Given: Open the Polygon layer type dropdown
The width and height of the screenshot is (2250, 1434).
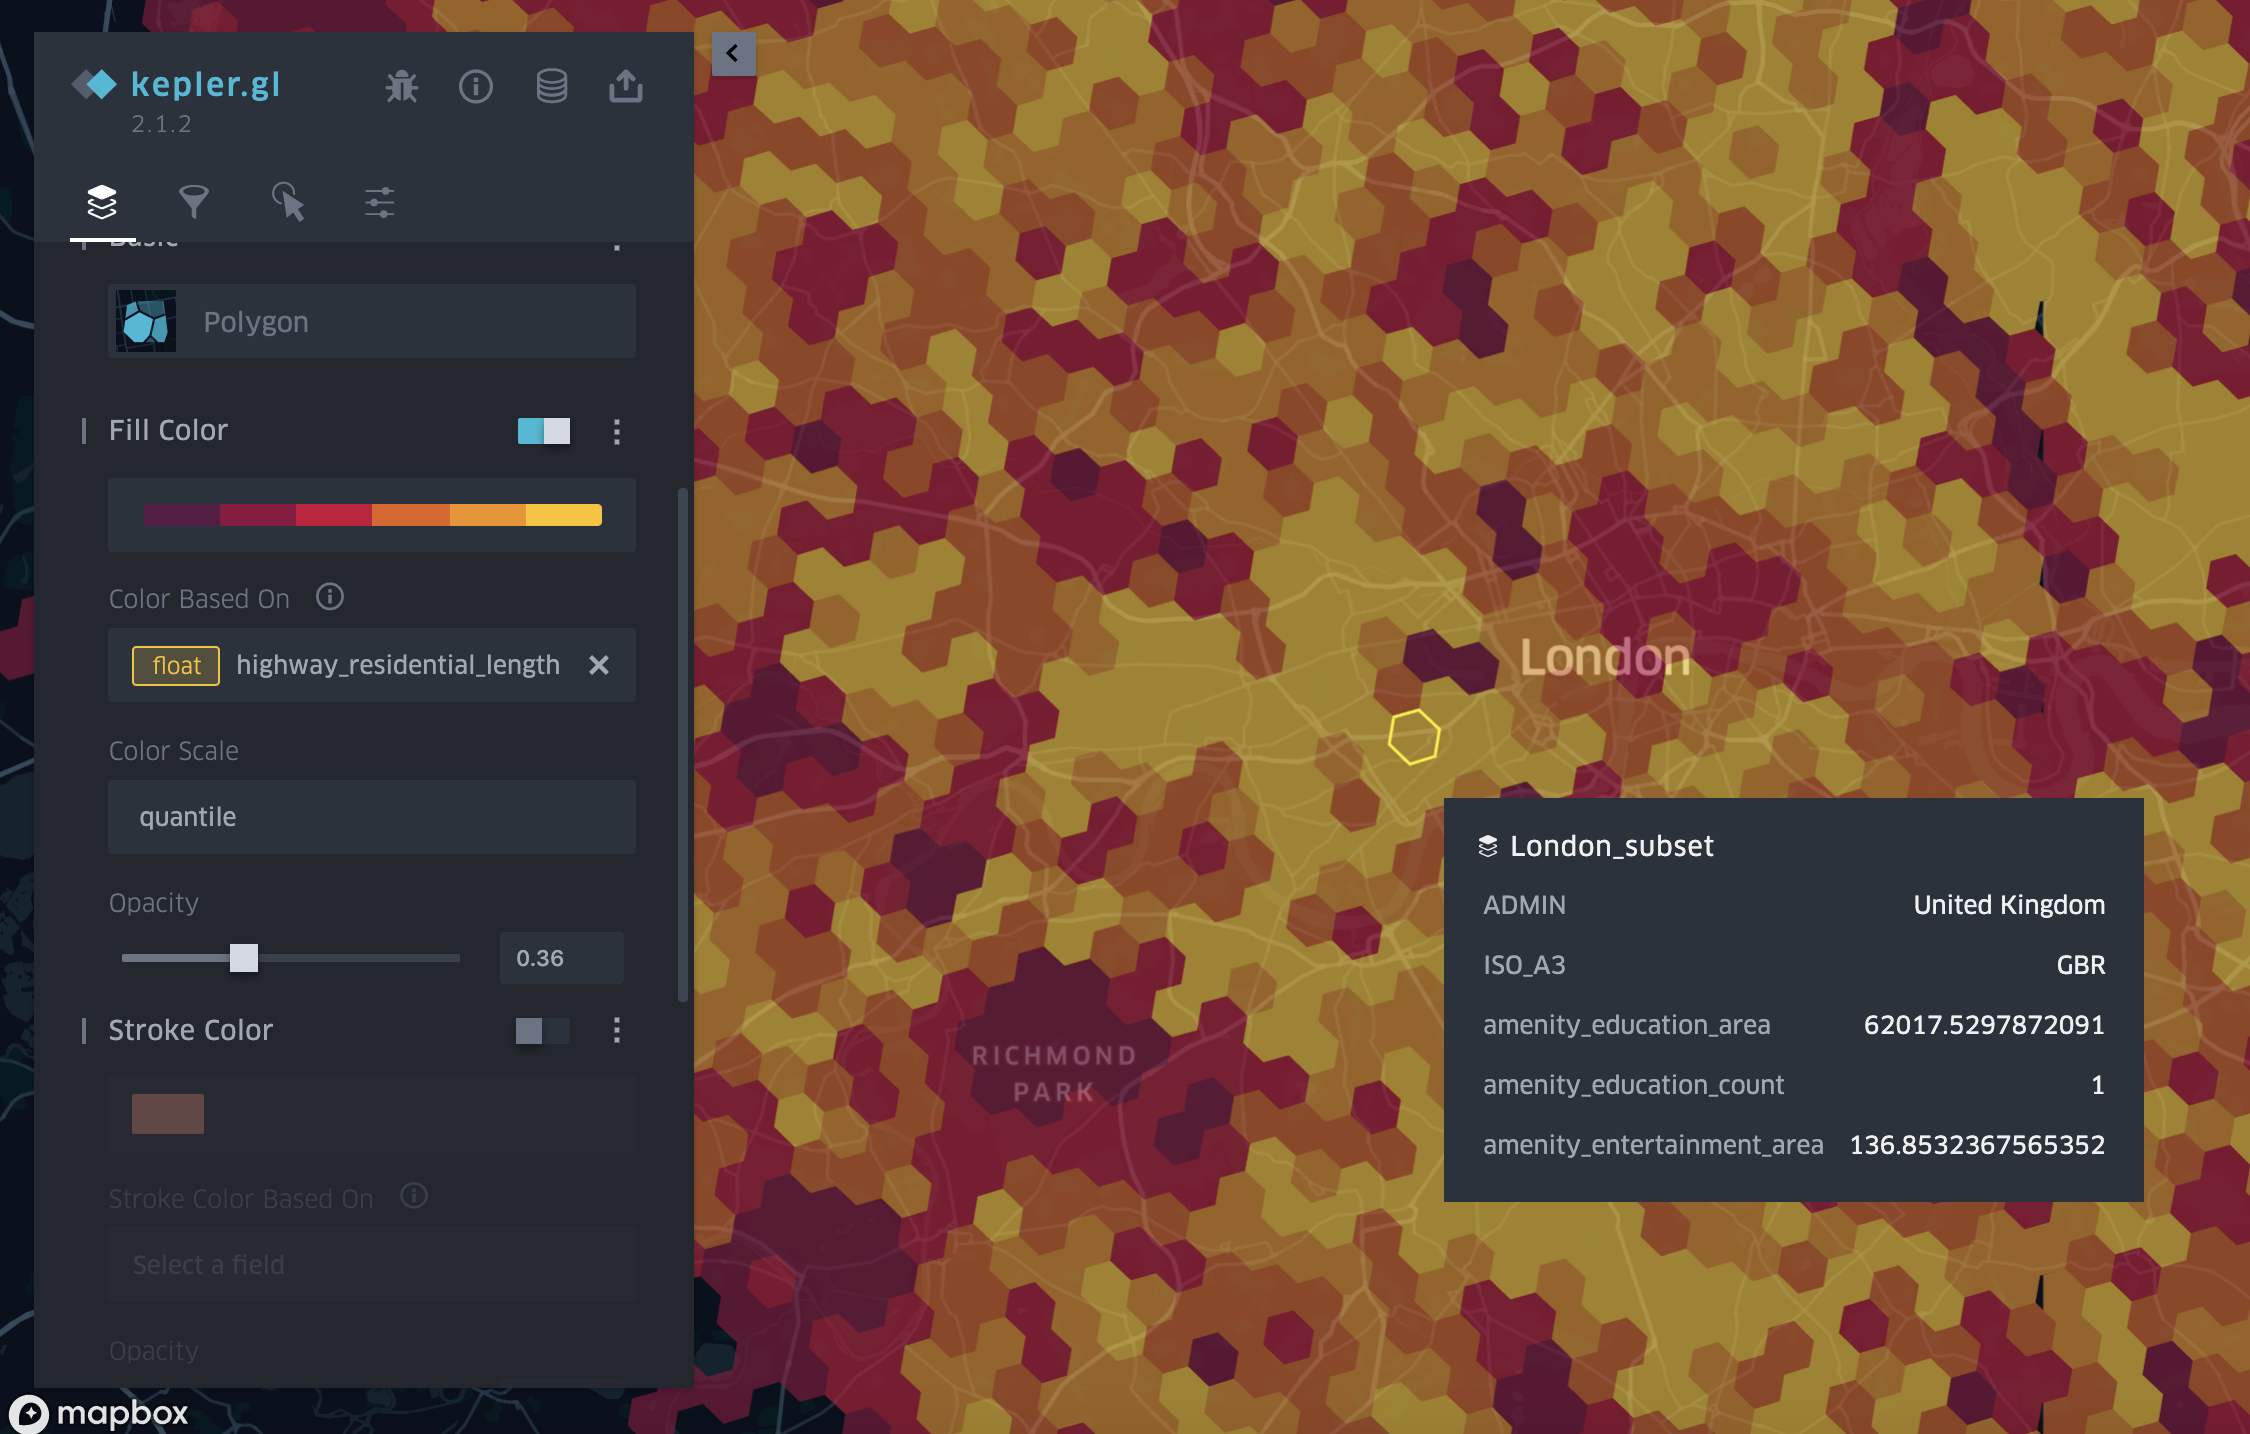Looking at the screenshot, I should [372, 321].
